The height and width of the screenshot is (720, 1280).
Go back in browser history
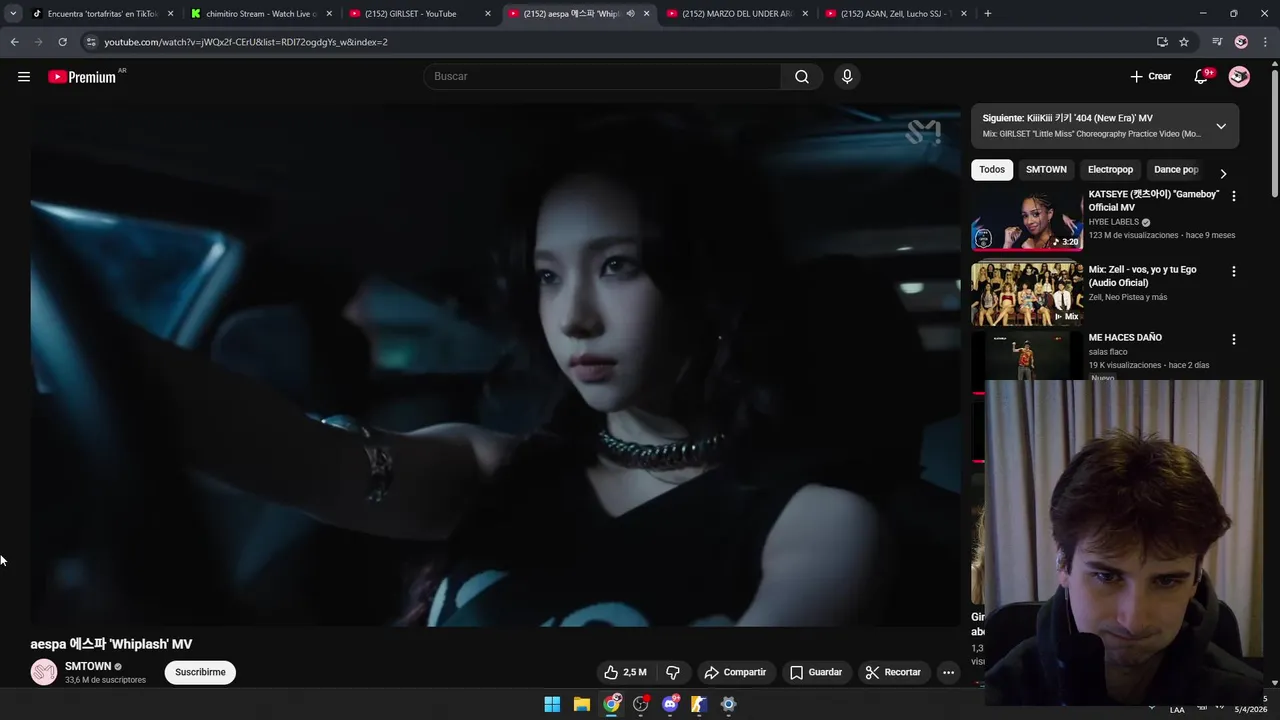coord(14,42)
